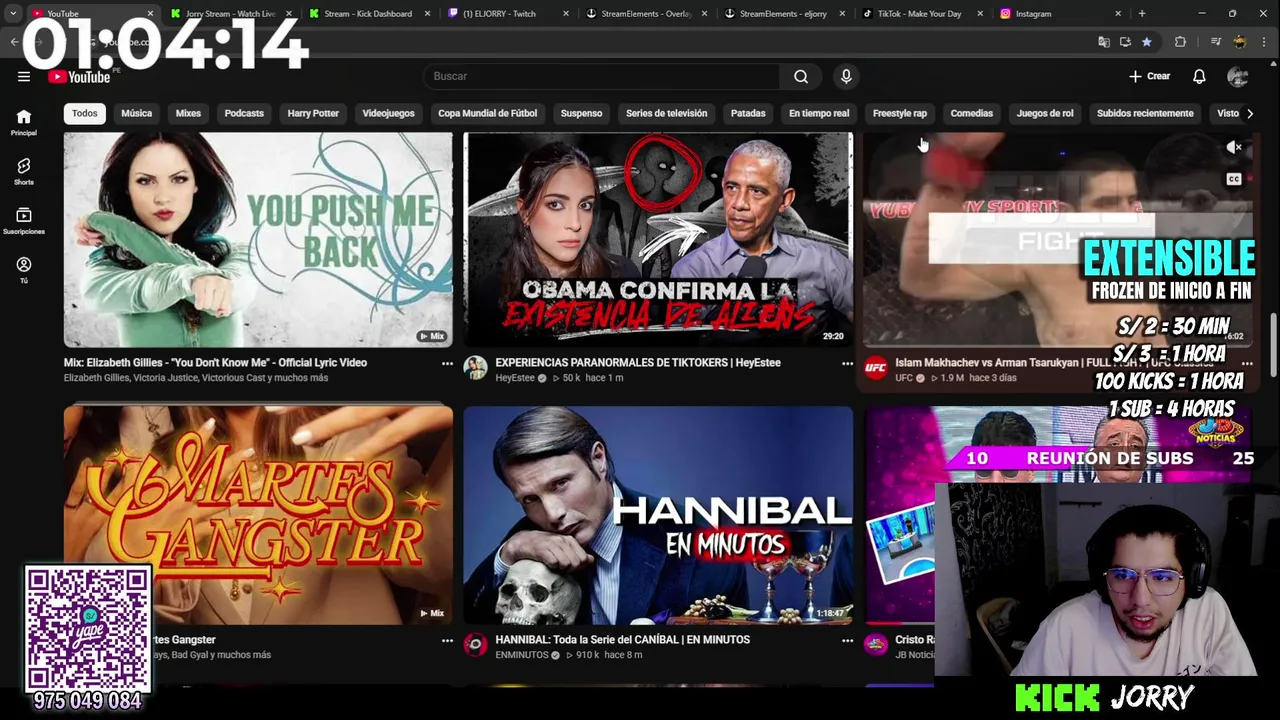Open JB Noticias channel avatar
The height and width of the screenshot is (720, 1280).
[x=875, y=645]
